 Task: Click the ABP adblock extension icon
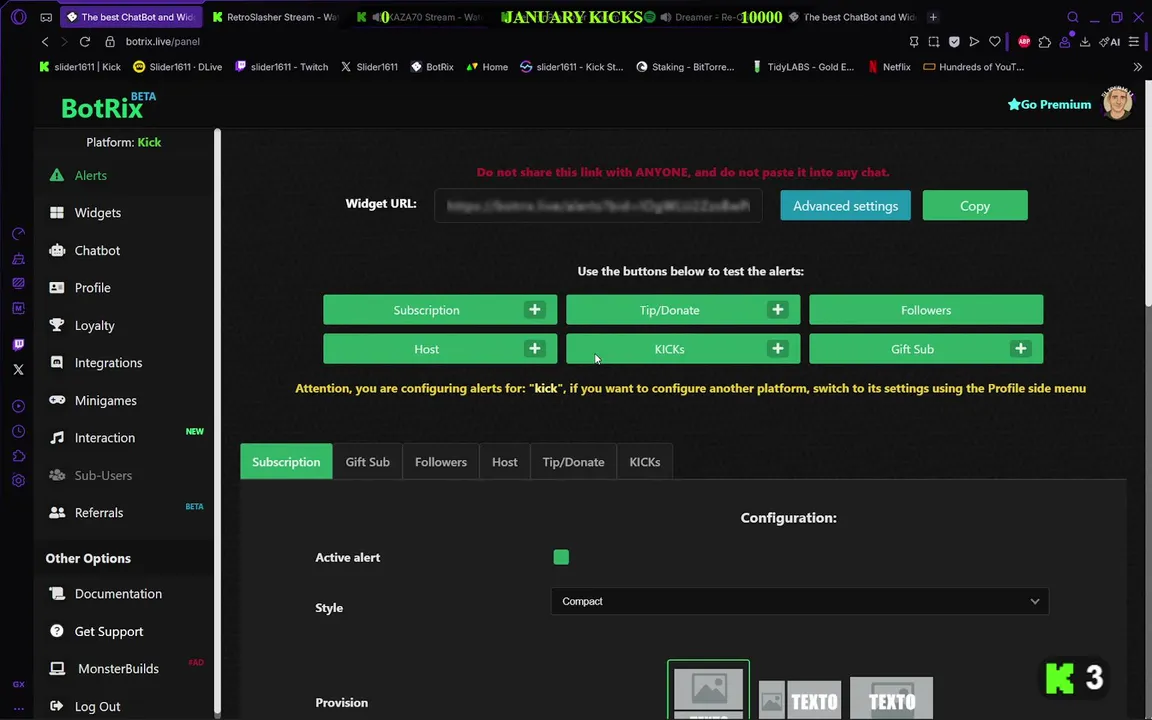coord(1023,42)
